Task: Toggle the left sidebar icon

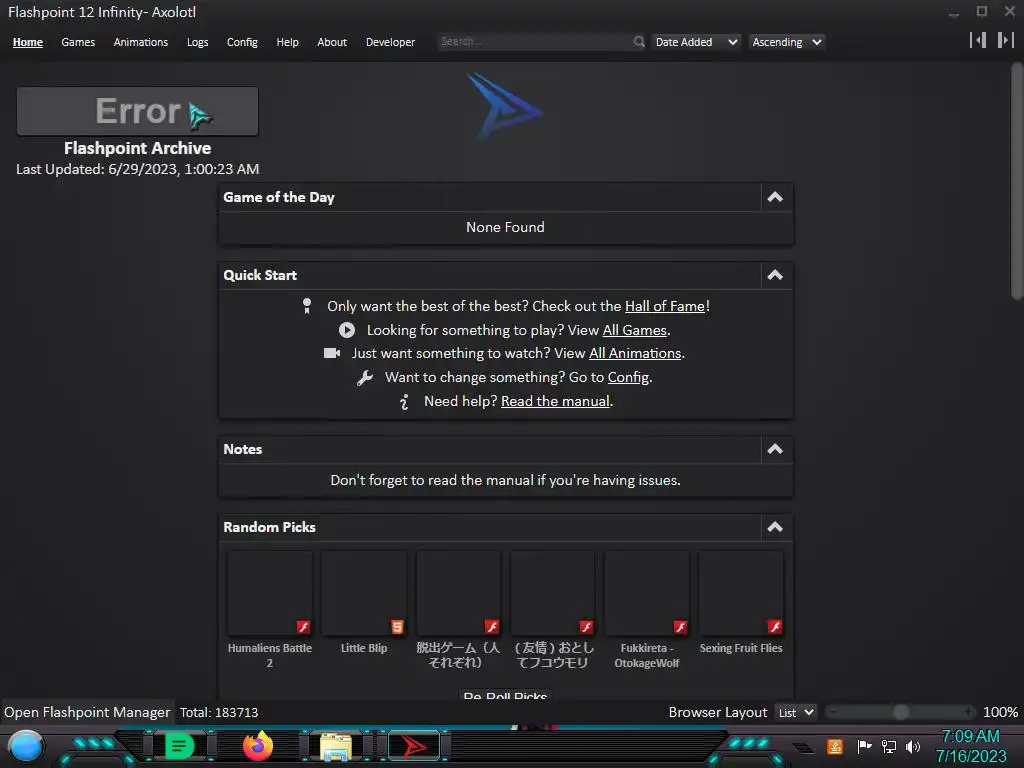Action: coord(978,40)
